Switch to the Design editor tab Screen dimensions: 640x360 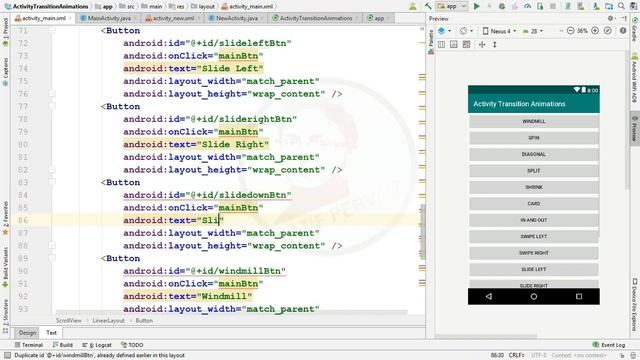27,333
